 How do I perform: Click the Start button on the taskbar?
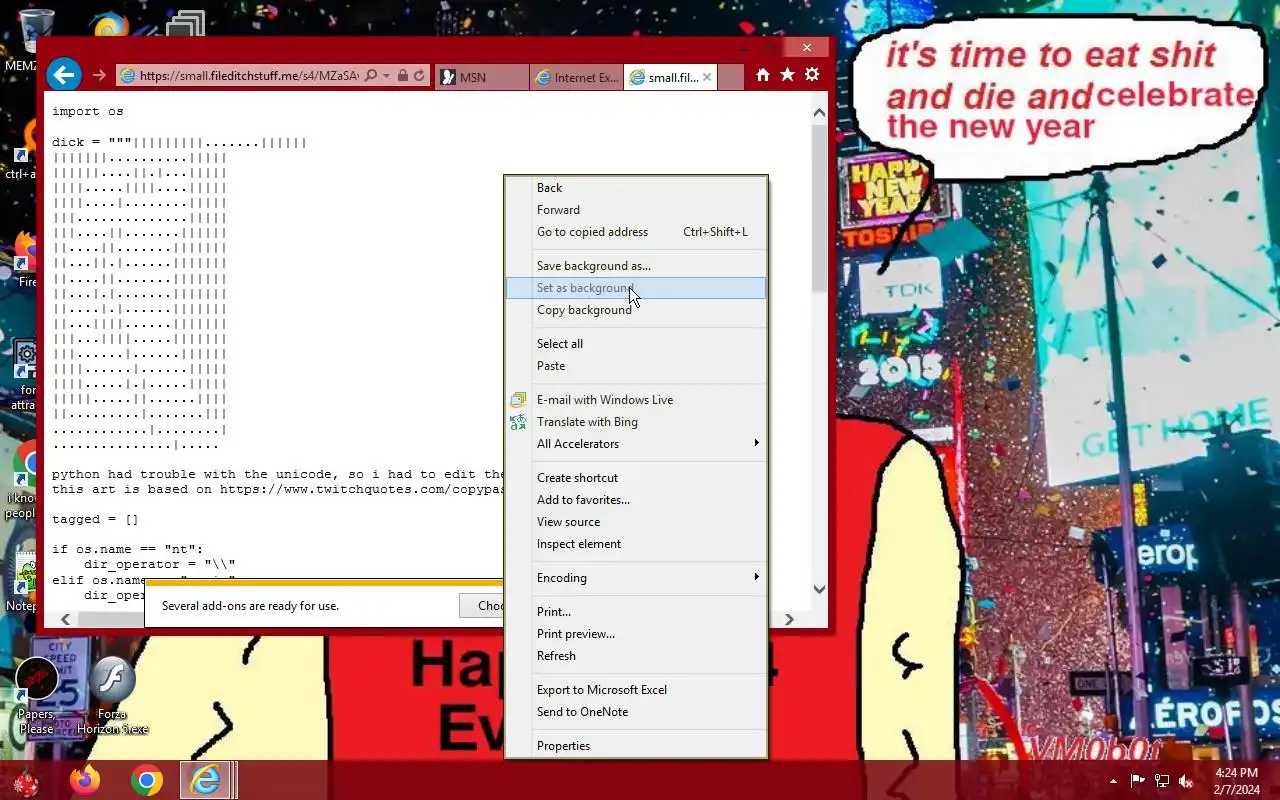(x=25, y=780)
